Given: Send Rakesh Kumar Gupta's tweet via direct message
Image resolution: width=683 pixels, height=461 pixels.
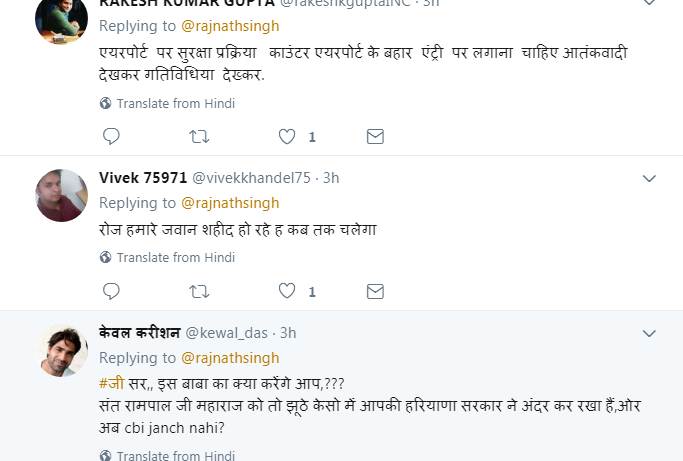Looking at the screenshot, I should pyautogui.click(x=375, y=137).
